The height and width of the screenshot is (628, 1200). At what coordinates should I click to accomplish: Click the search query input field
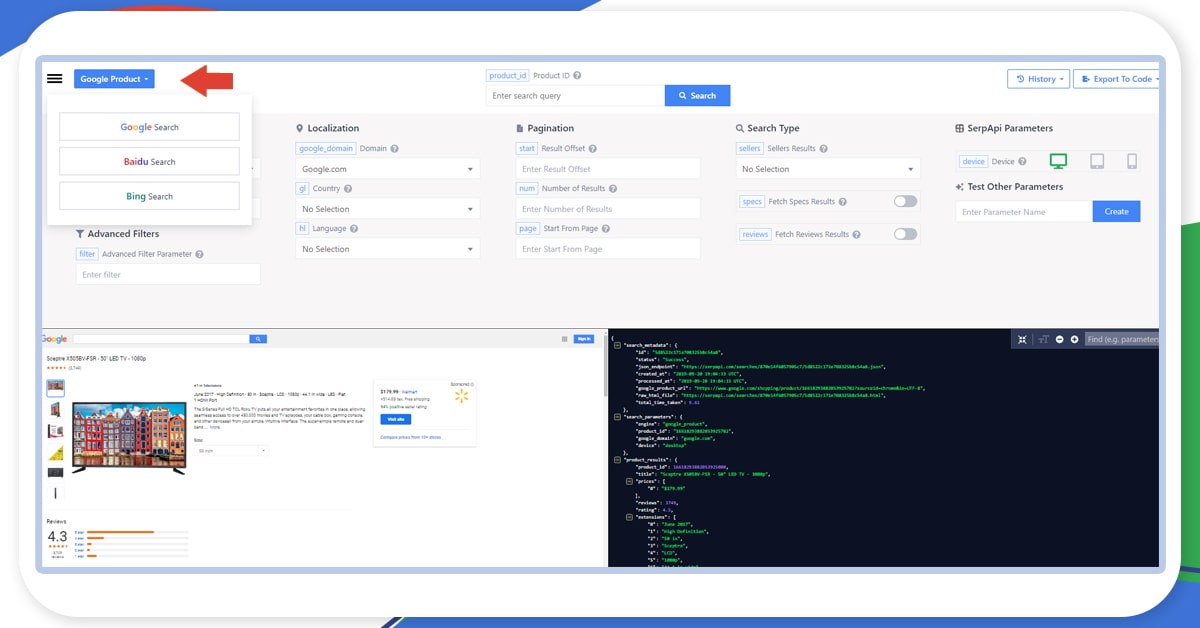(x=576, y=96)
